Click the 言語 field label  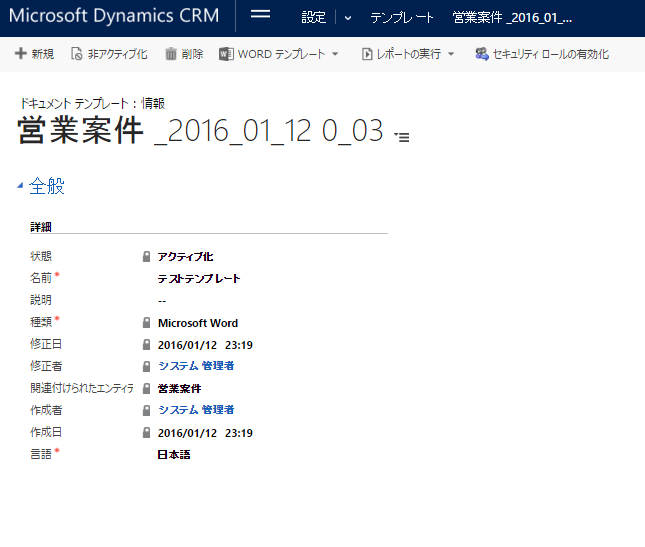[x=41, y=454]
